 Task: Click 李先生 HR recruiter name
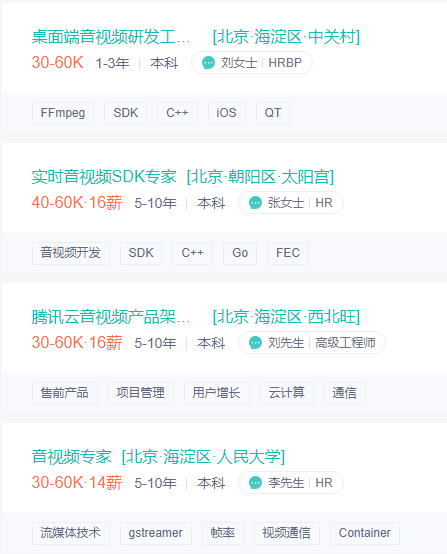point(300,483)
